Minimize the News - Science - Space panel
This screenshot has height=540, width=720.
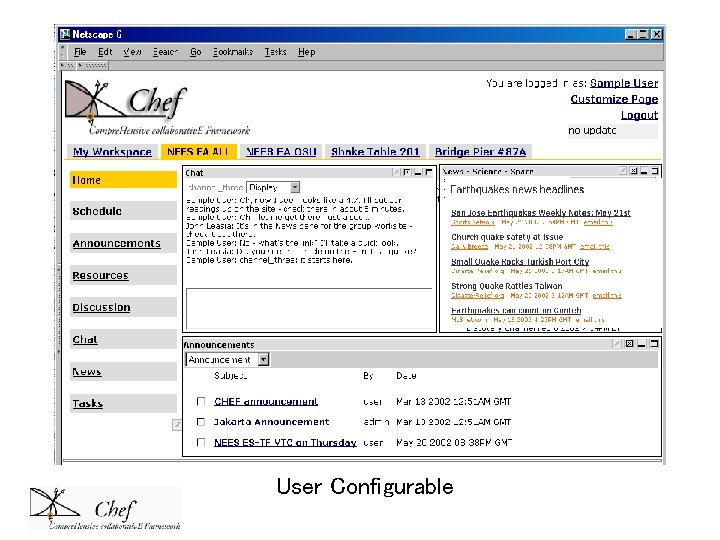pos(644,171)
